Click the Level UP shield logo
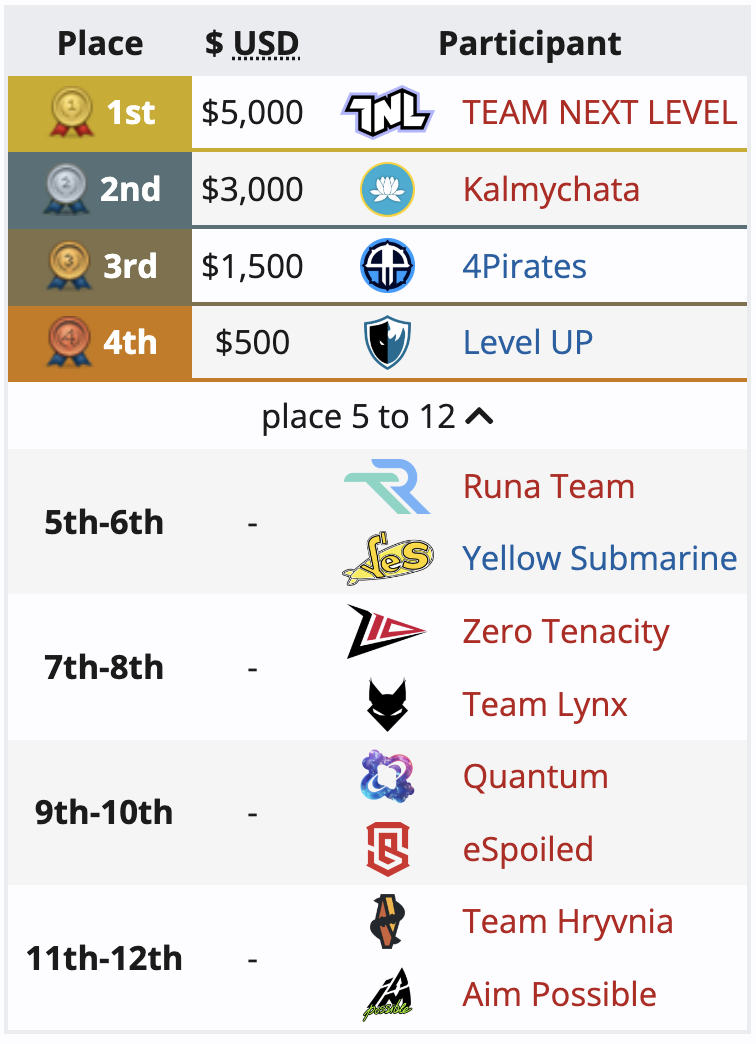The image size is (756, 1044). tap(387, 342)
